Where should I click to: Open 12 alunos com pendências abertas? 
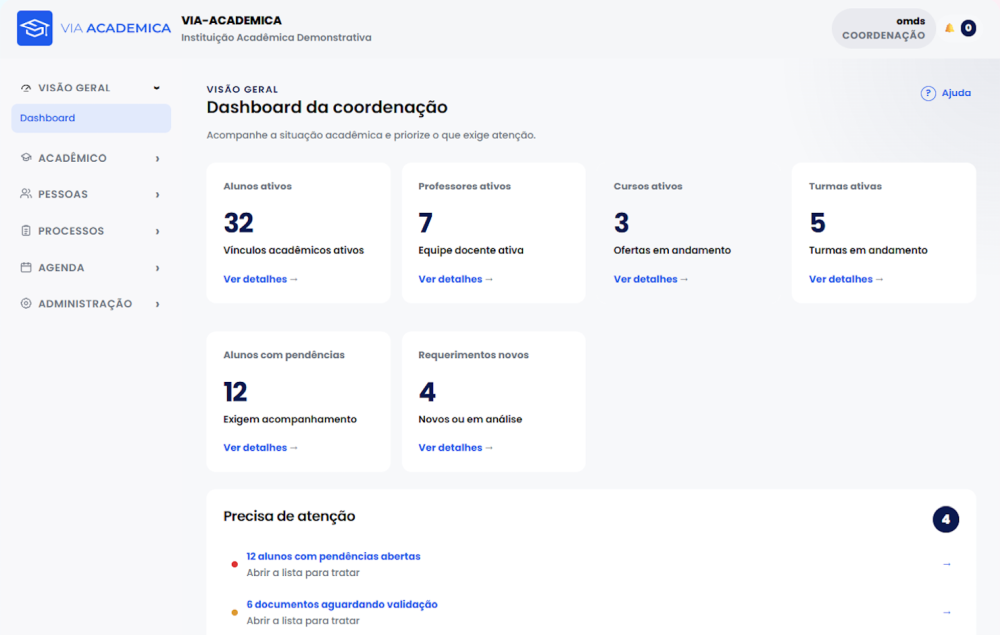point(334,557)
